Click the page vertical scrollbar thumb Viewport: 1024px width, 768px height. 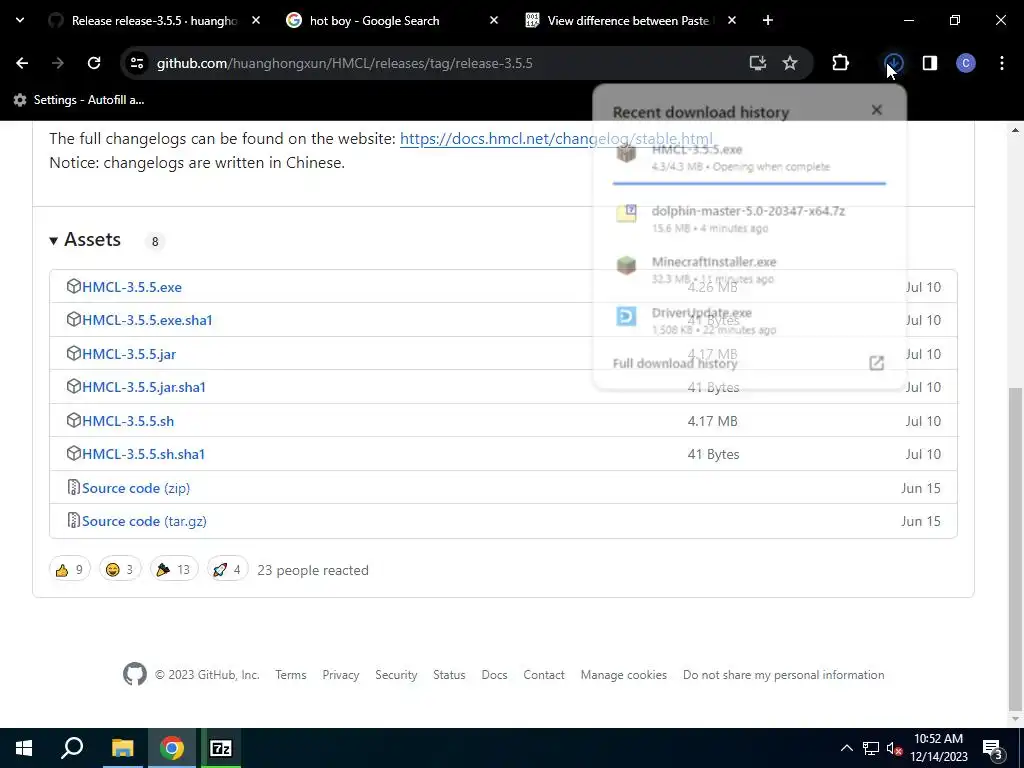[1014, 549]
